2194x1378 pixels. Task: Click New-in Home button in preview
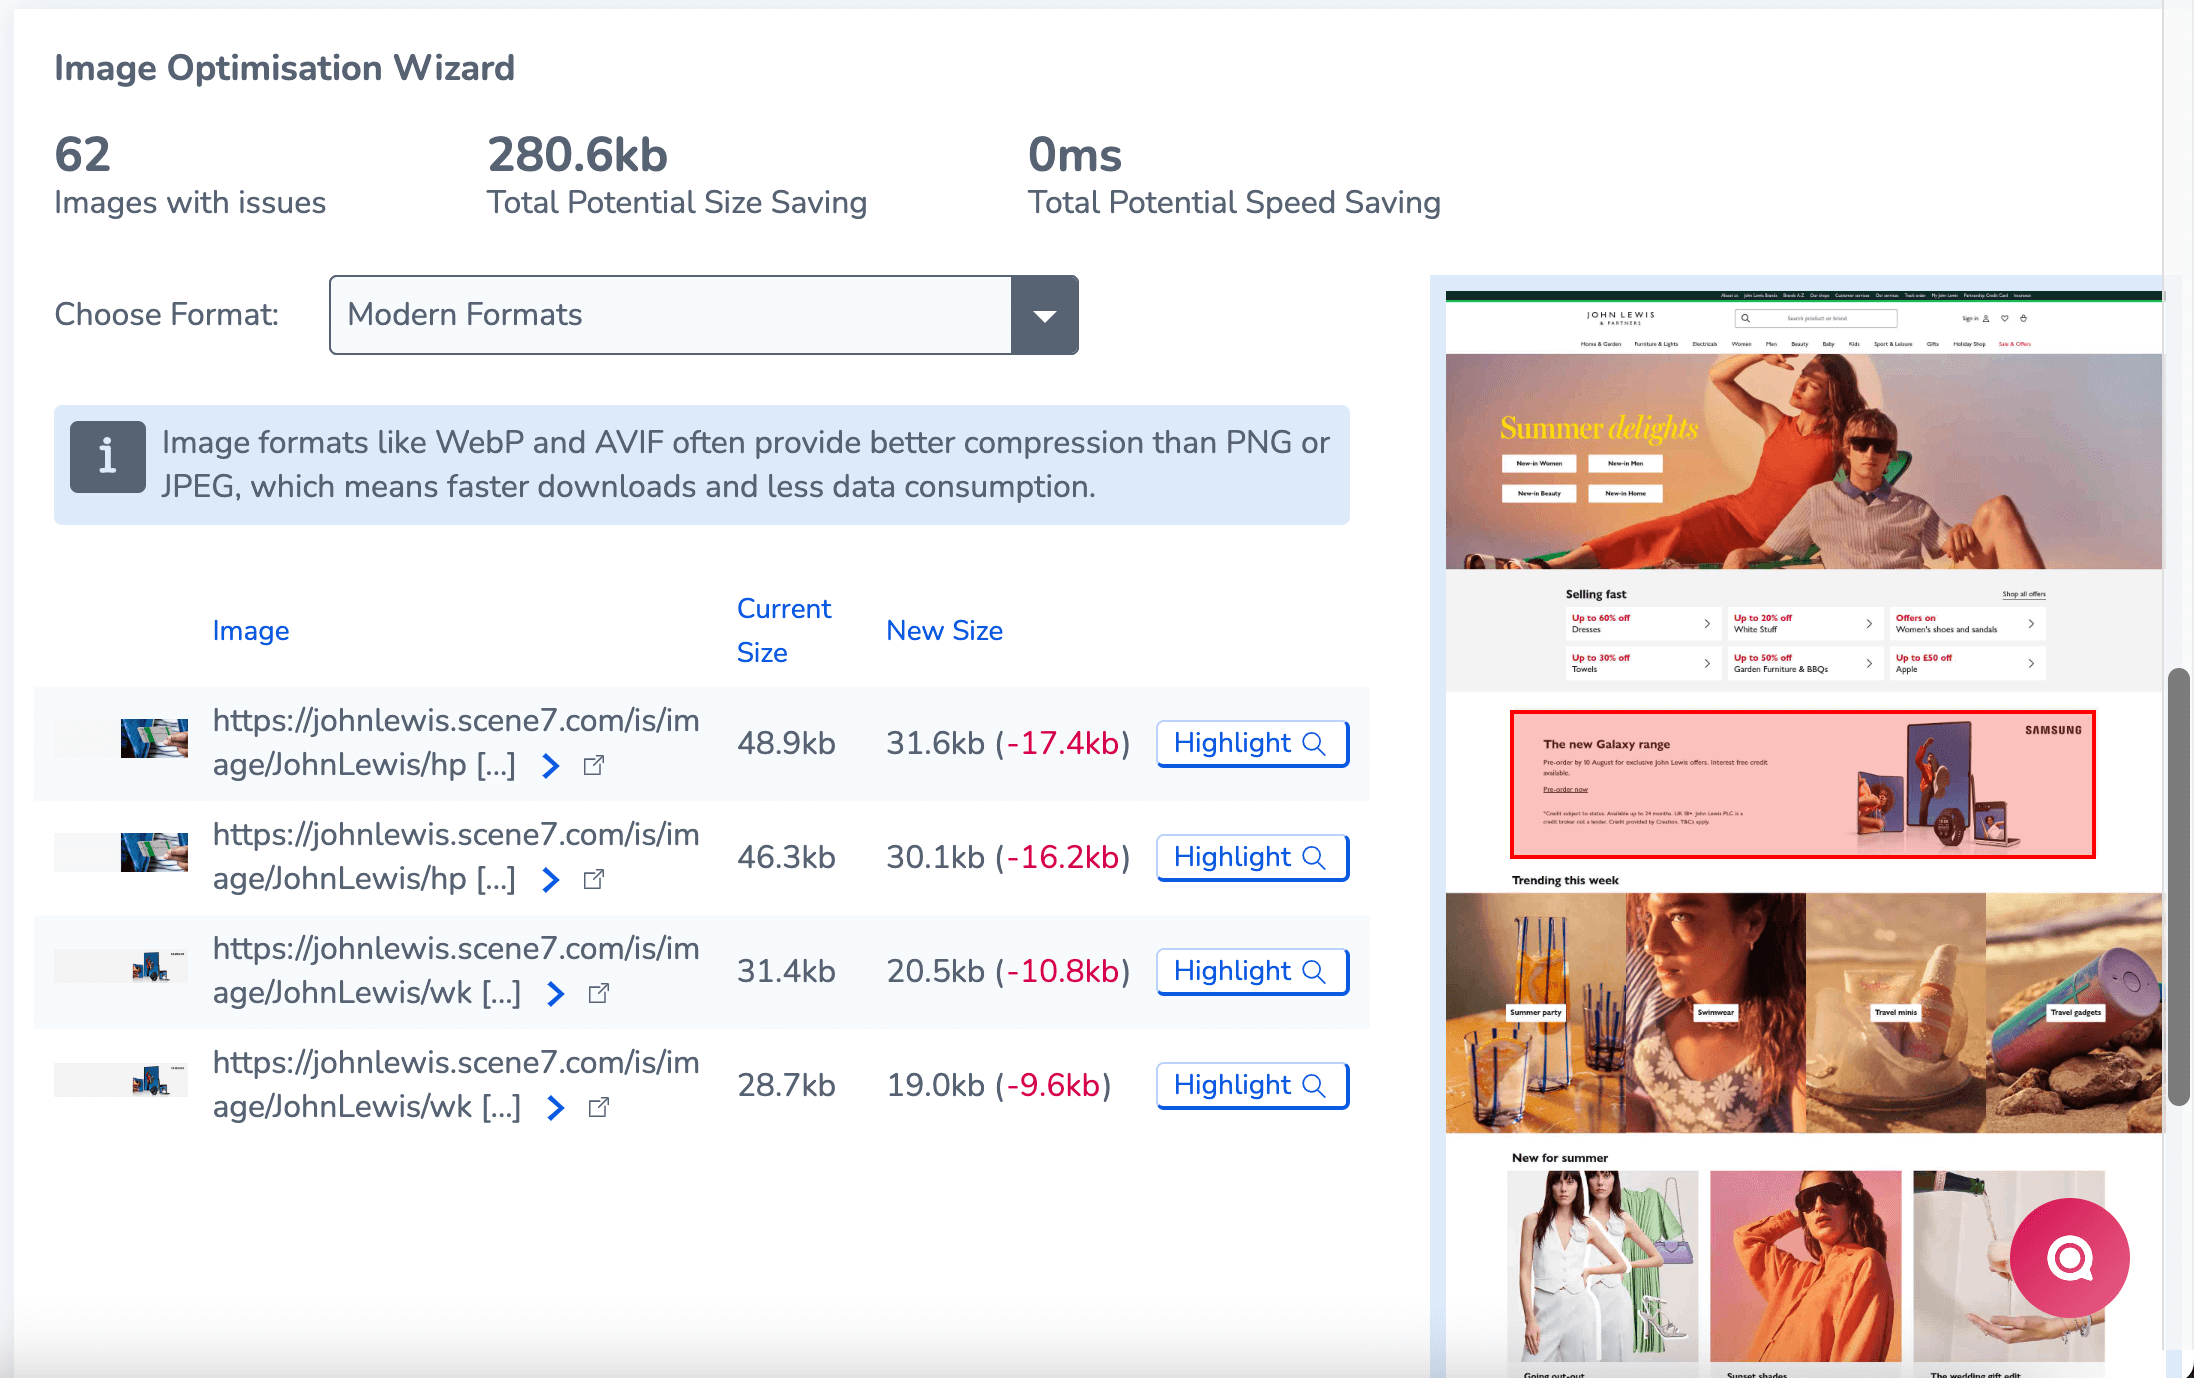pos(1625,493)
